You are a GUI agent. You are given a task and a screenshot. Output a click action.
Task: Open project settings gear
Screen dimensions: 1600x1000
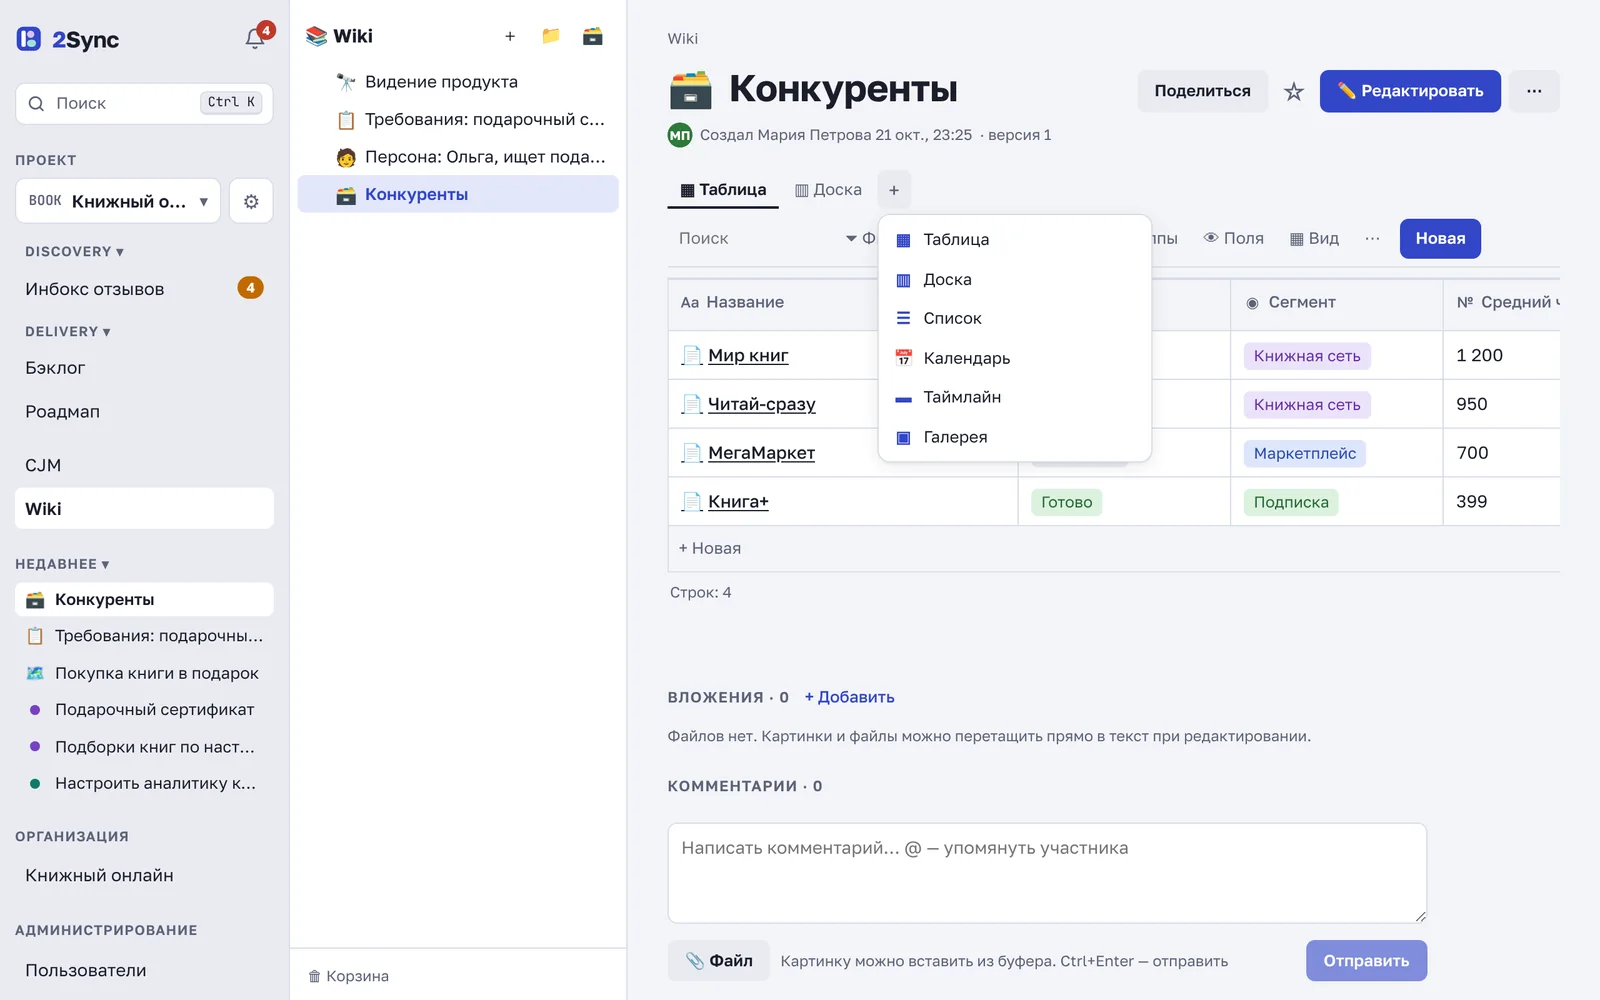pos(251,201)
